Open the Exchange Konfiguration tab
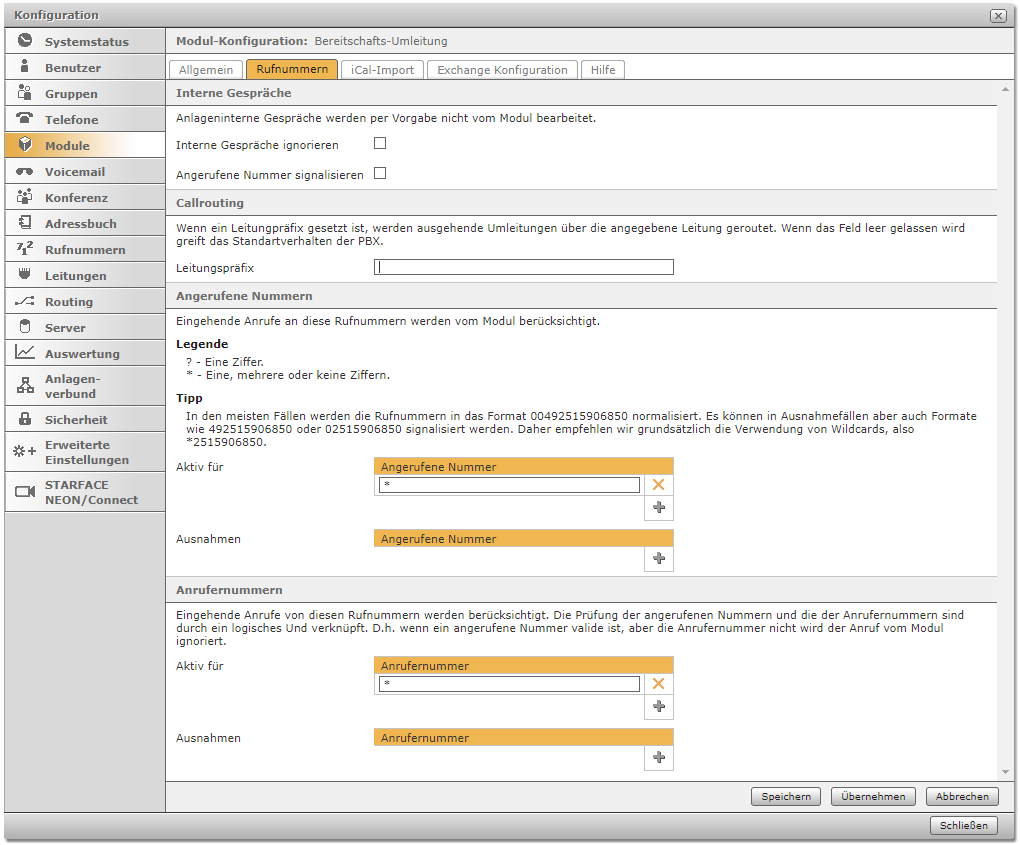Screen dimensions: 1020x845 click(x=502, y=70)
